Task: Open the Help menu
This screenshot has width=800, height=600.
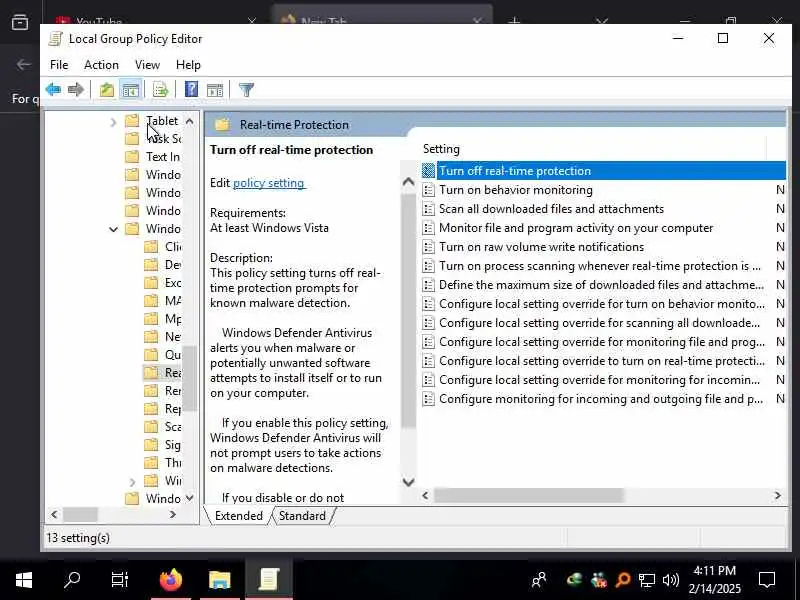Action: [188, 65]
